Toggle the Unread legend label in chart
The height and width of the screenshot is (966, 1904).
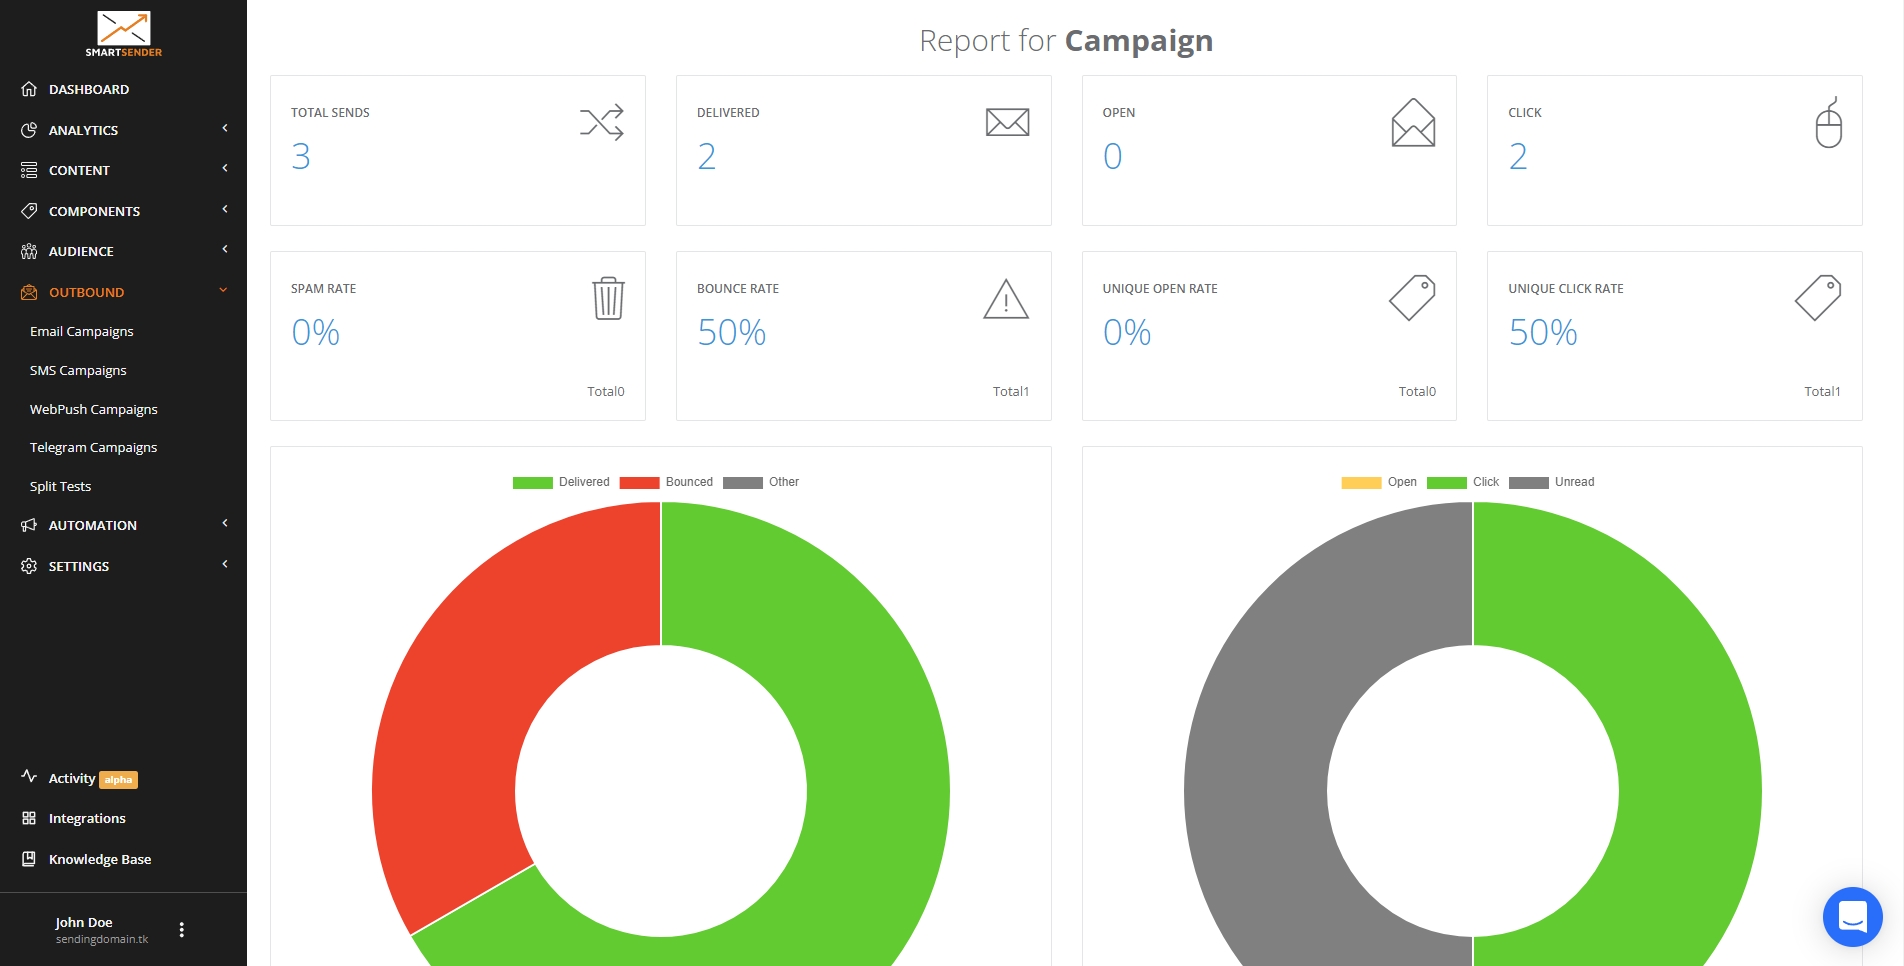click(x=1574, y=482)
